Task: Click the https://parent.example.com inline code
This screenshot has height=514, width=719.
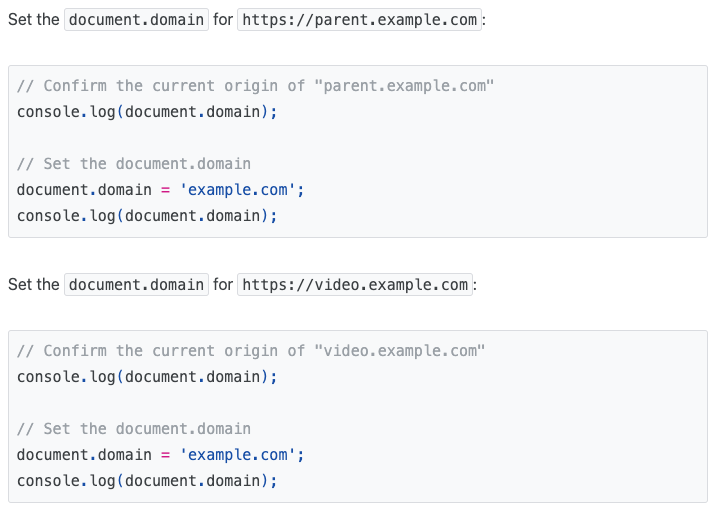Action: point(360,20)
